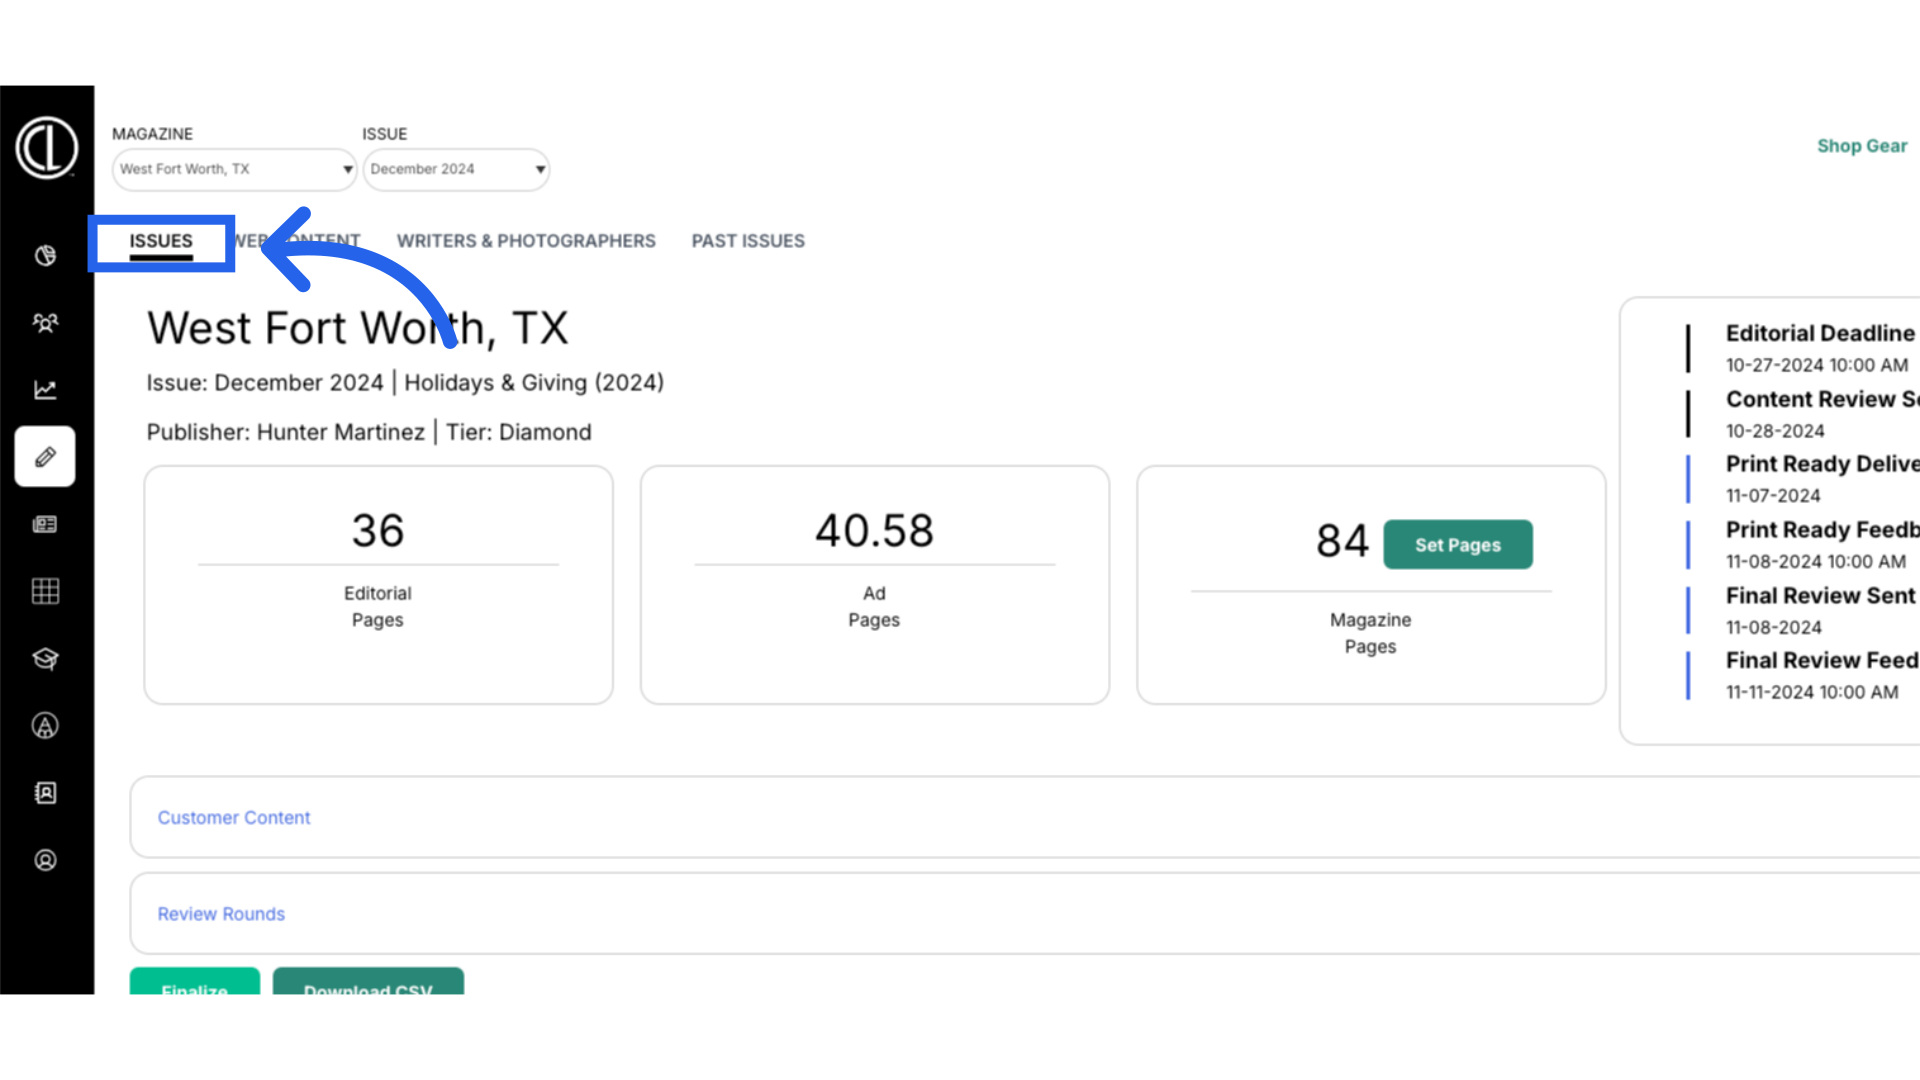This screenshot has width=1920, height=1080.
Task: Switch to Writers & Photographers tab
Action: pos(526,241)
